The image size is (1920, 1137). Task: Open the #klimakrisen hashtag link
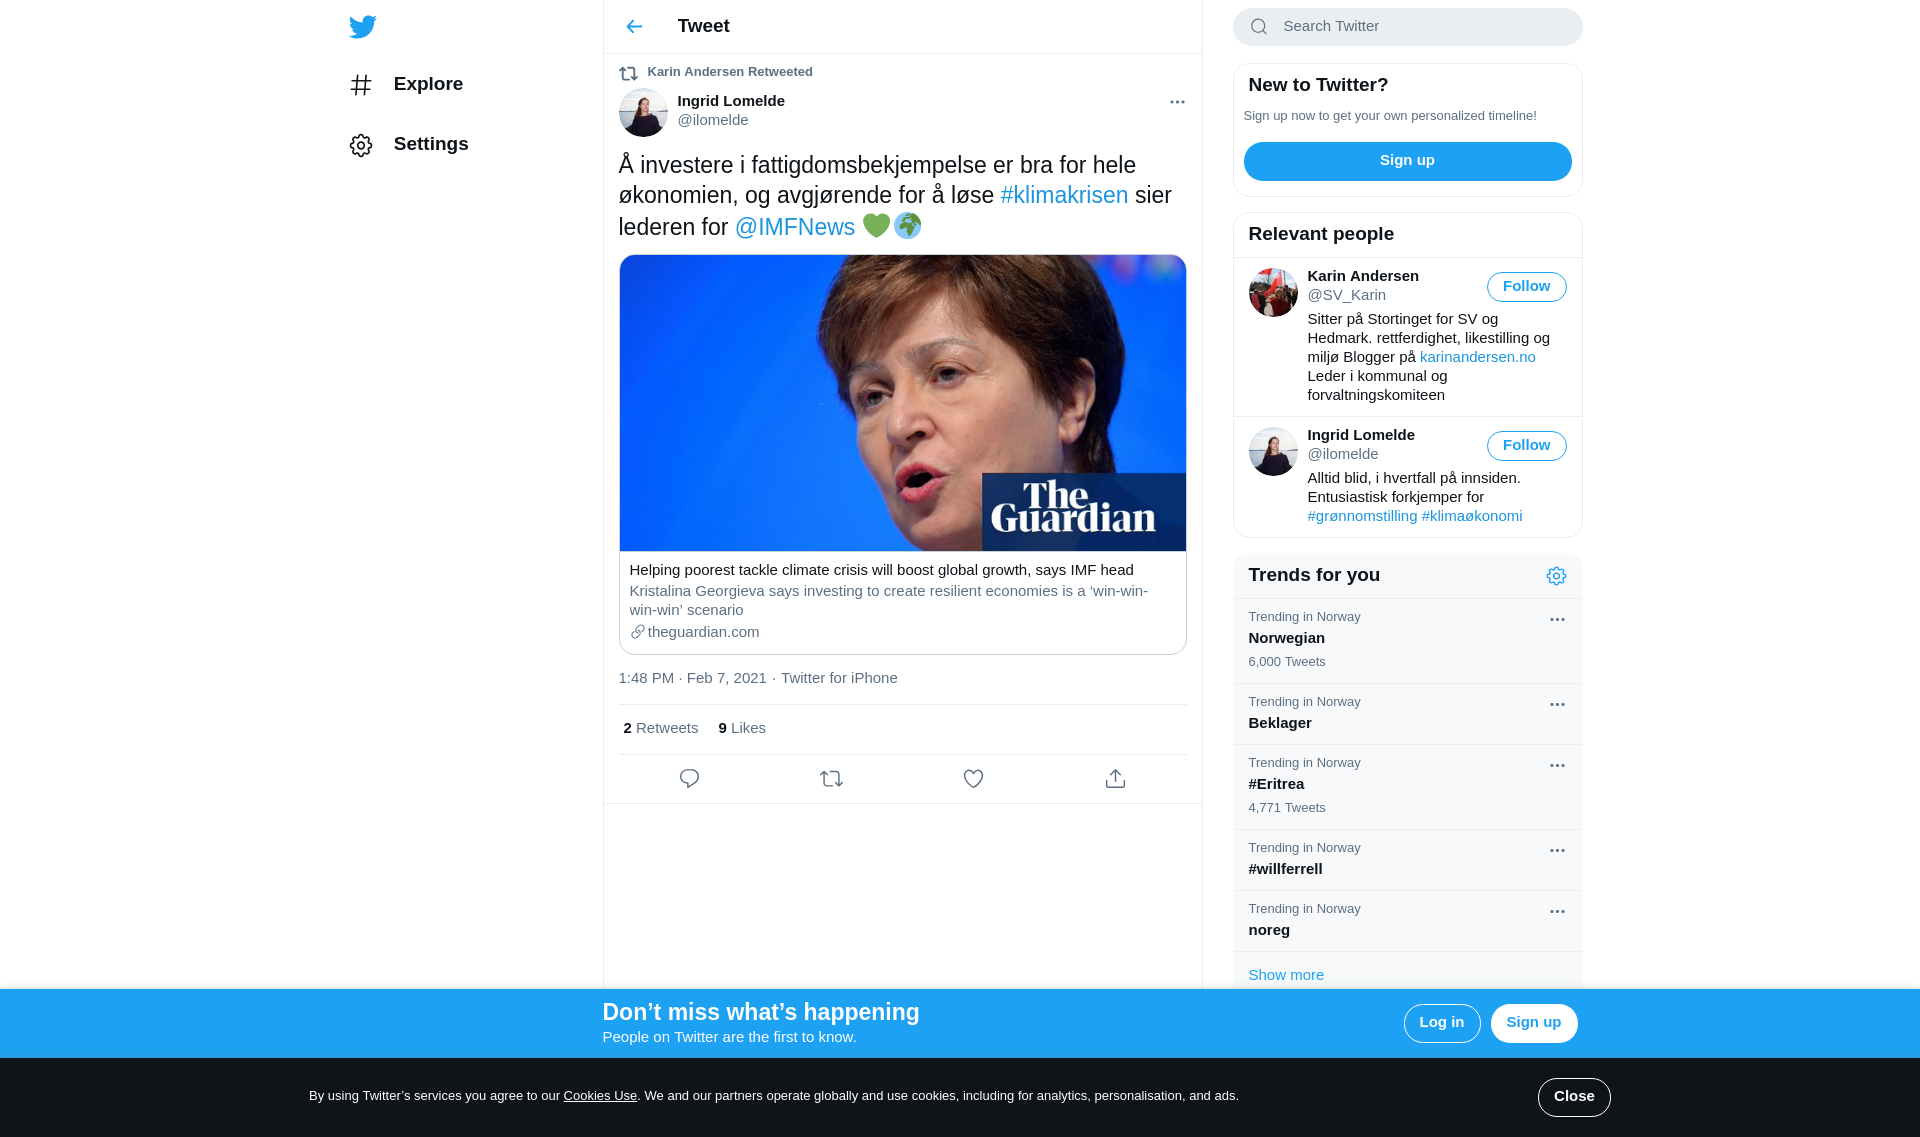click(x=1064, y=196)
